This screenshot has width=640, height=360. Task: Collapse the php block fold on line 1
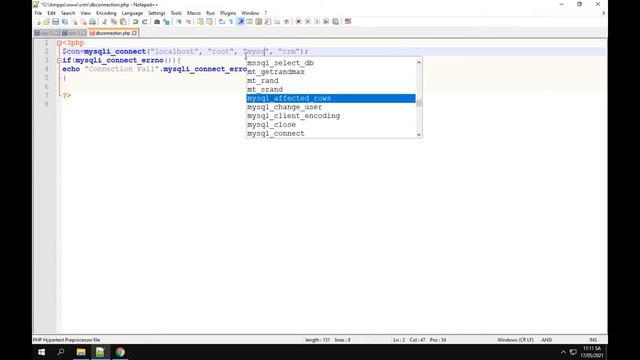(59, 43)
